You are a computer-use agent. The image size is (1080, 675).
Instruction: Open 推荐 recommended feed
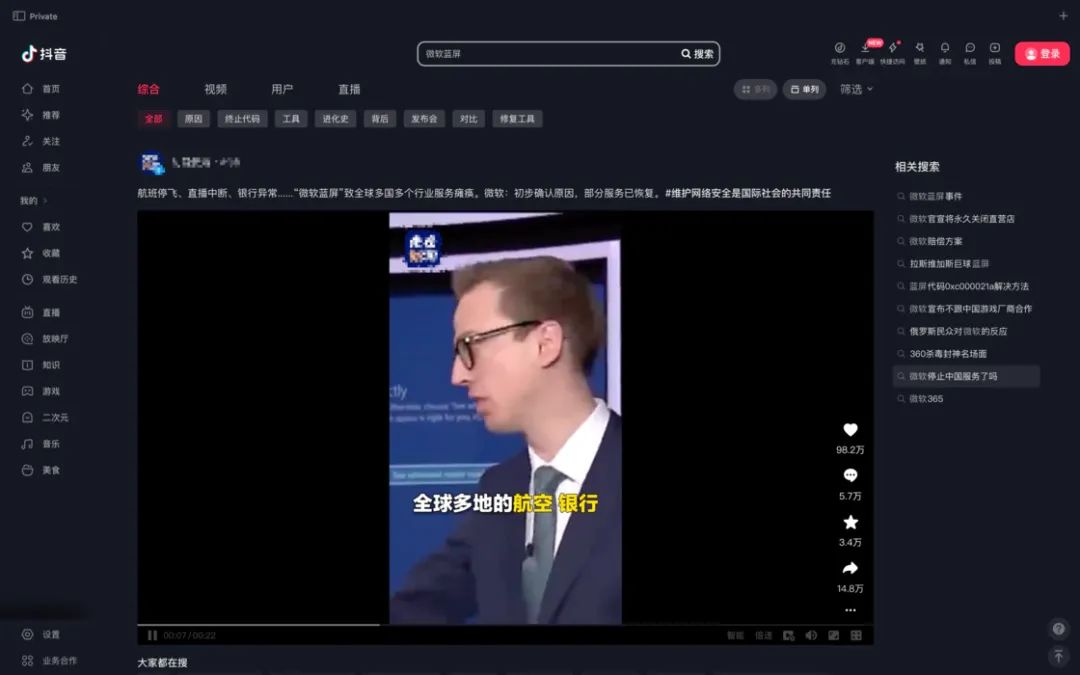click(x=41, y=115)
